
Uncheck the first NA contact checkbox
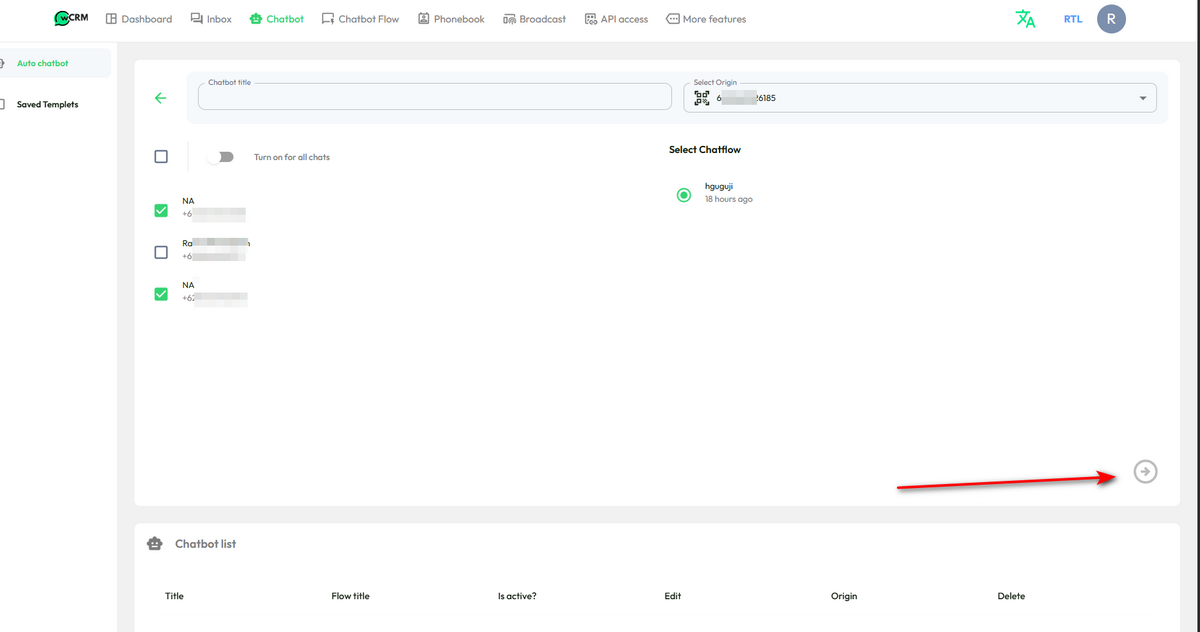[x=161, y=210]
